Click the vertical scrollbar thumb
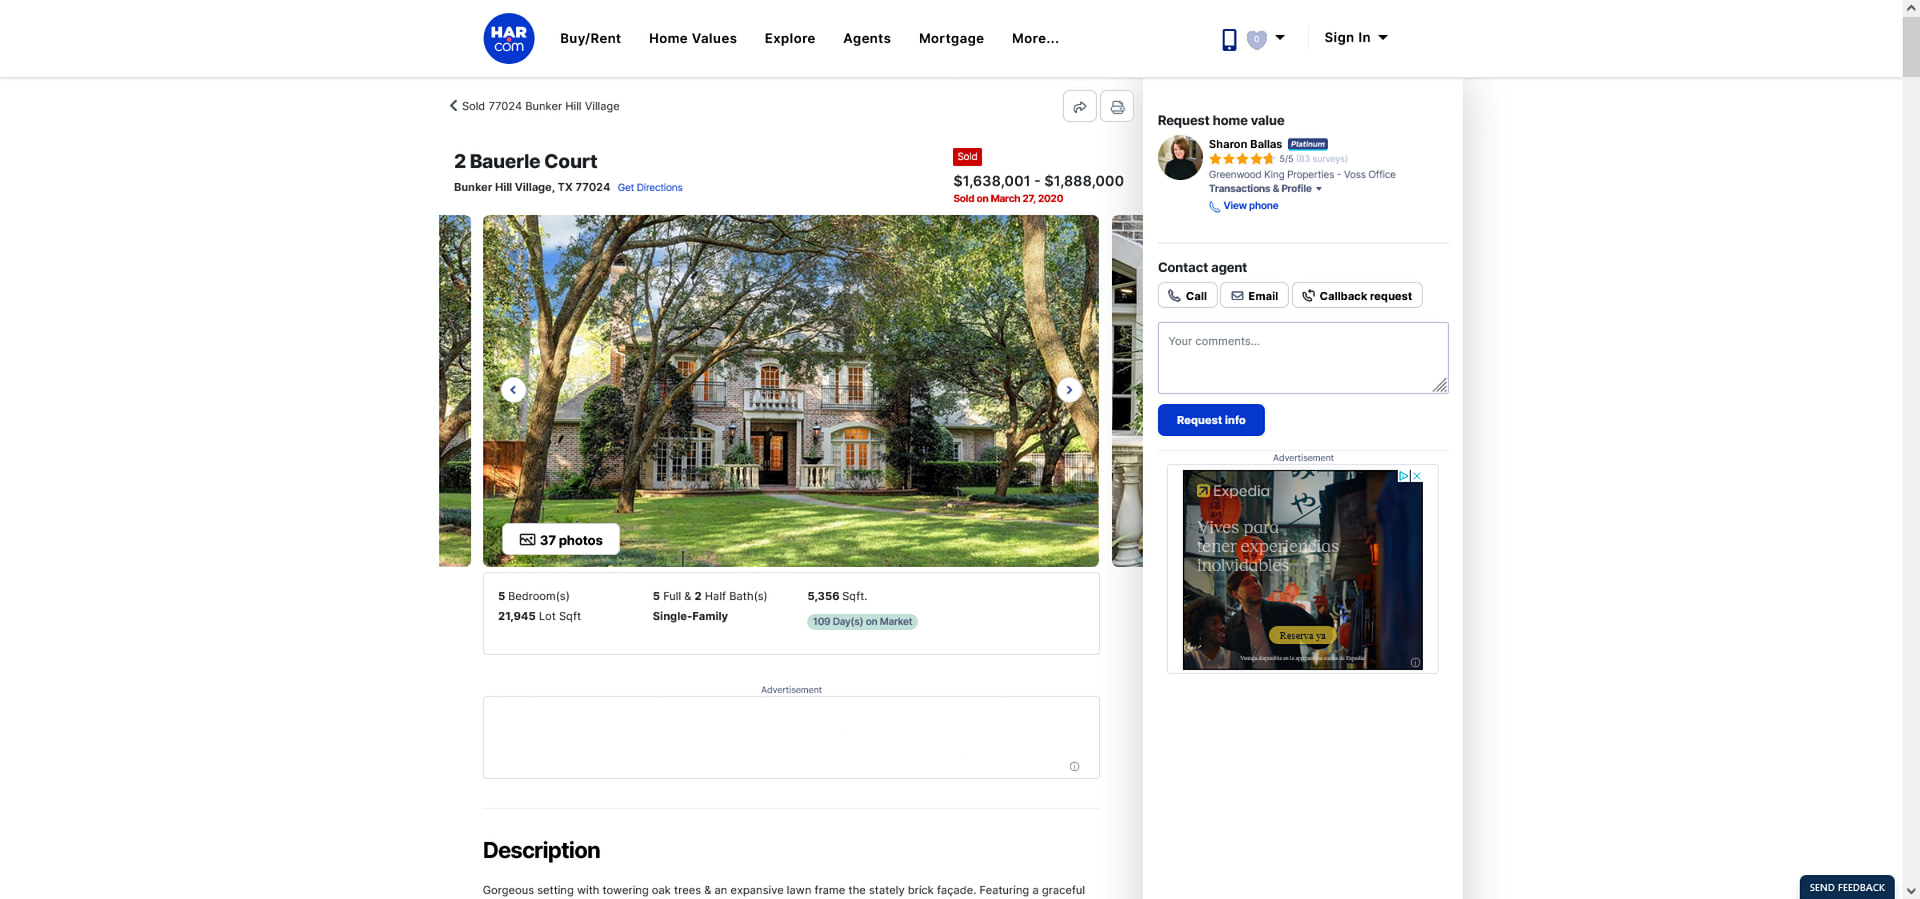1920x899 pixels. [1911, 46]
